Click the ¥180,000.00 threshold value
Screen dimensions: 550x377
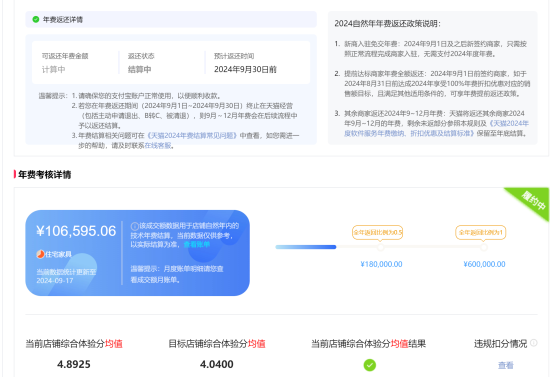381,264
